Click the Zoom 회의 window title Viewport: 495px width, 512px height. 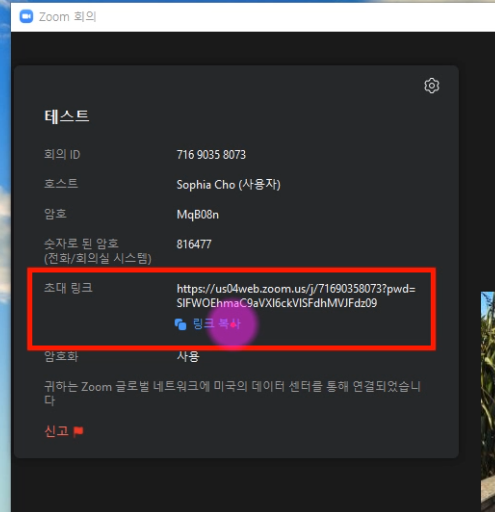(x=67, y=16)
